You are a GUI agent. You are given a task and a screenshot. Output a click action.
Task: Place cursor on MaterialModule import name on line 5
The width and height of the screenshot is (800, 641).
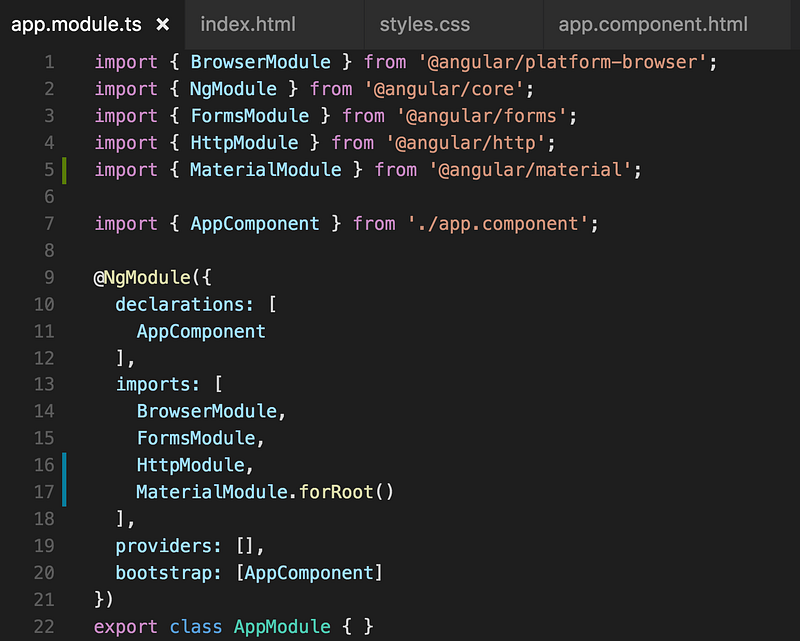(266, 169)
